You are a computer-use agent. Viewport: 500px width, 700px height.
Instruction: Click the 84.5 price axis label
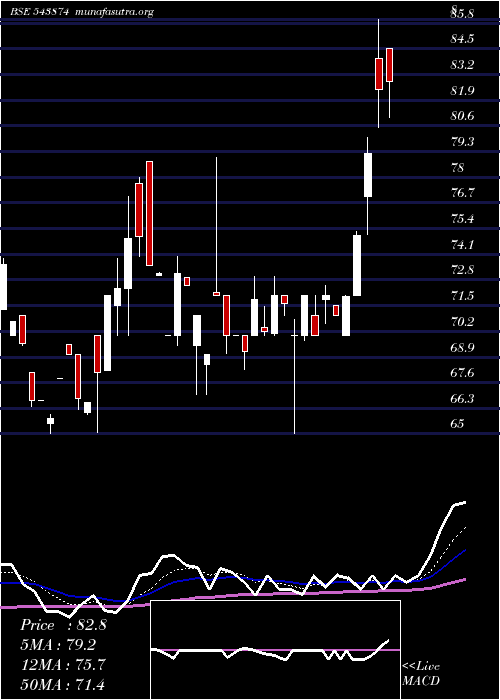462,39
